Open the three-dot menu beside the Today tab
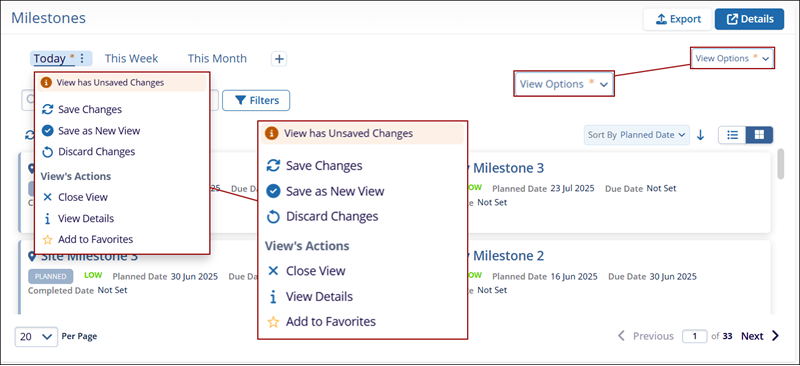The width and height of the screenshot is (800, 366). [x=83, y=59]
